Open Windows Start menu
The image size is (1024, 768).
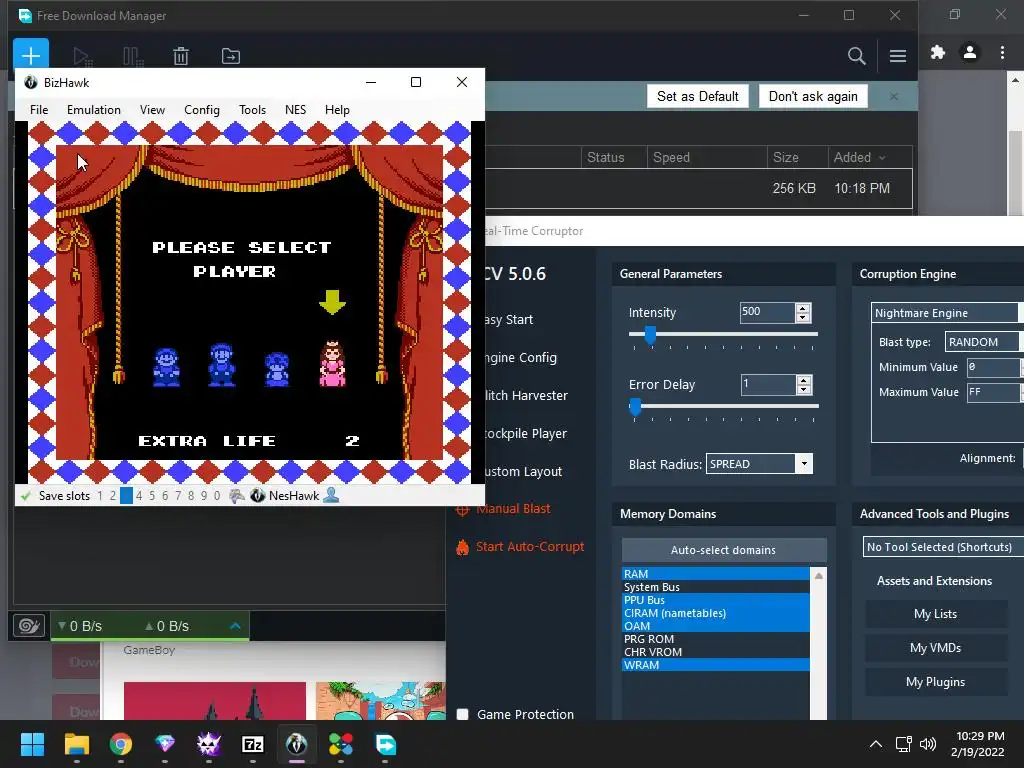coord(32,744)
